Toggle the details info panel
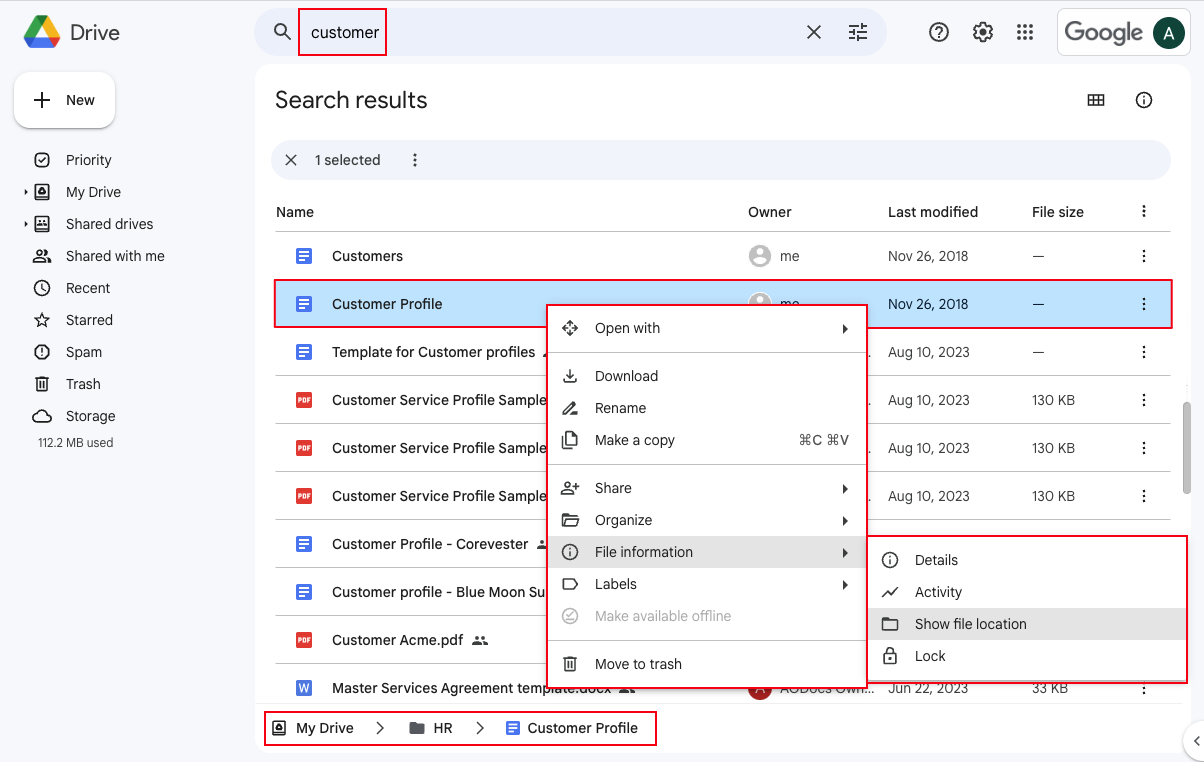Image resolution: width=1204 pixels, height=762 pixels. coord(1144,100)
